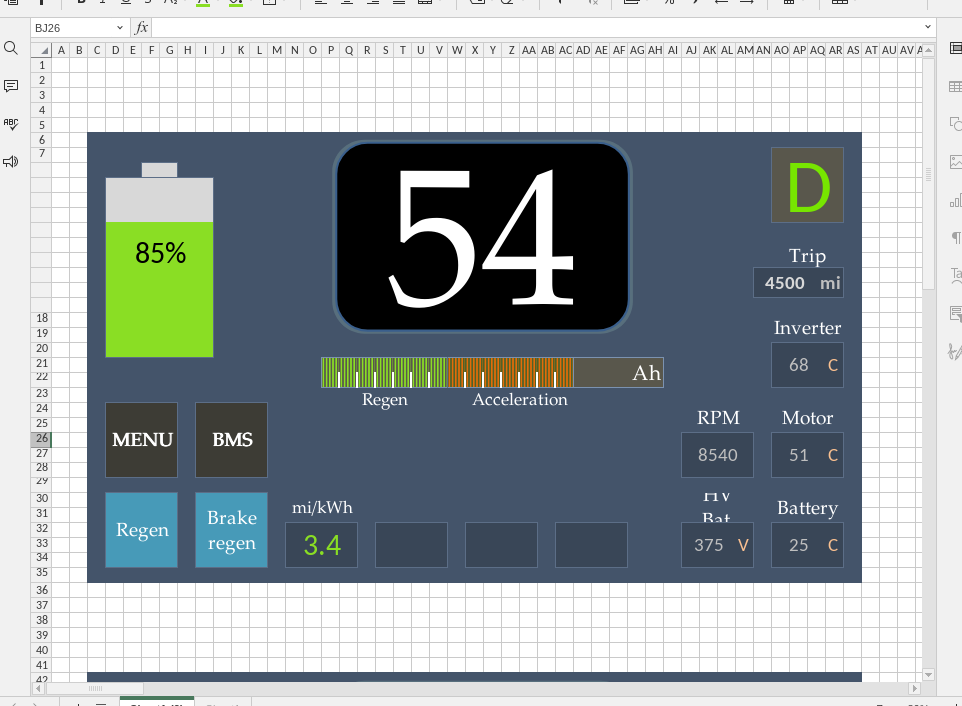Select column header M
962x706 pixels.
(277, 50)
